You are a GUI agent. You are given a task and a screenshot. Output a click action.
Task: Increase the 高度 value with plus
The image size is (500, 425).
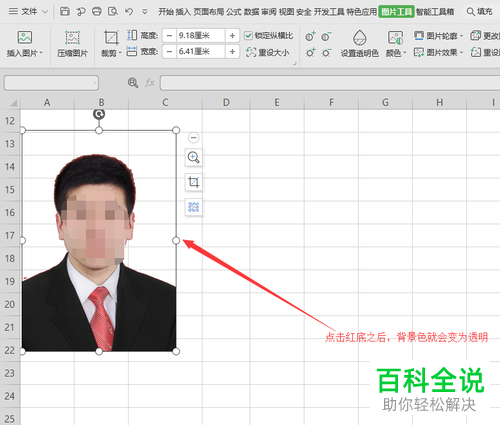(232, 35)
